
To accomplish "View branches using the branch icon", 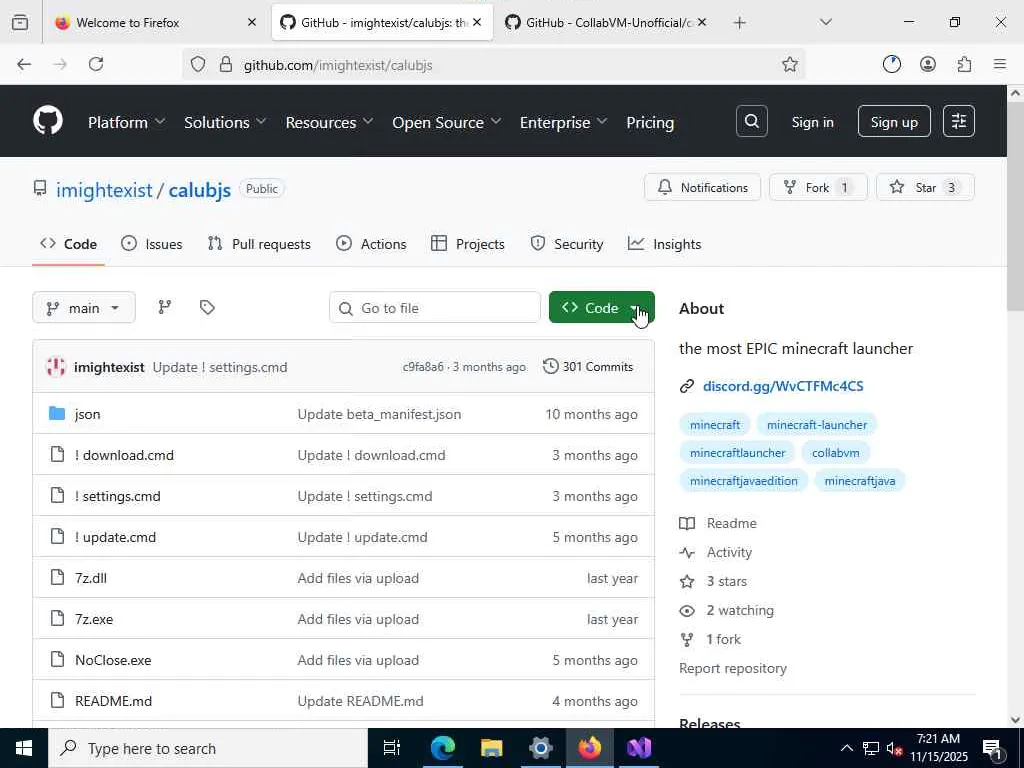I will pyautogui.click(x=165, y=307).
